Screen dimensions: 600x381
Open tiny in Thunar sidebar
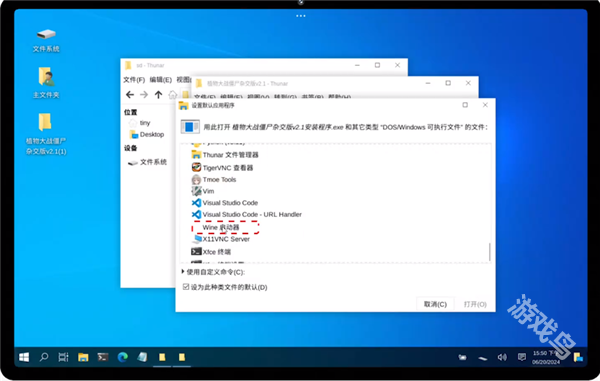tap(140, 123)
